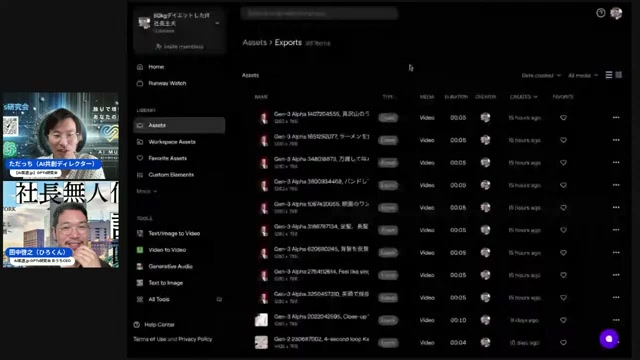Click the Name column header

point(261,97)
